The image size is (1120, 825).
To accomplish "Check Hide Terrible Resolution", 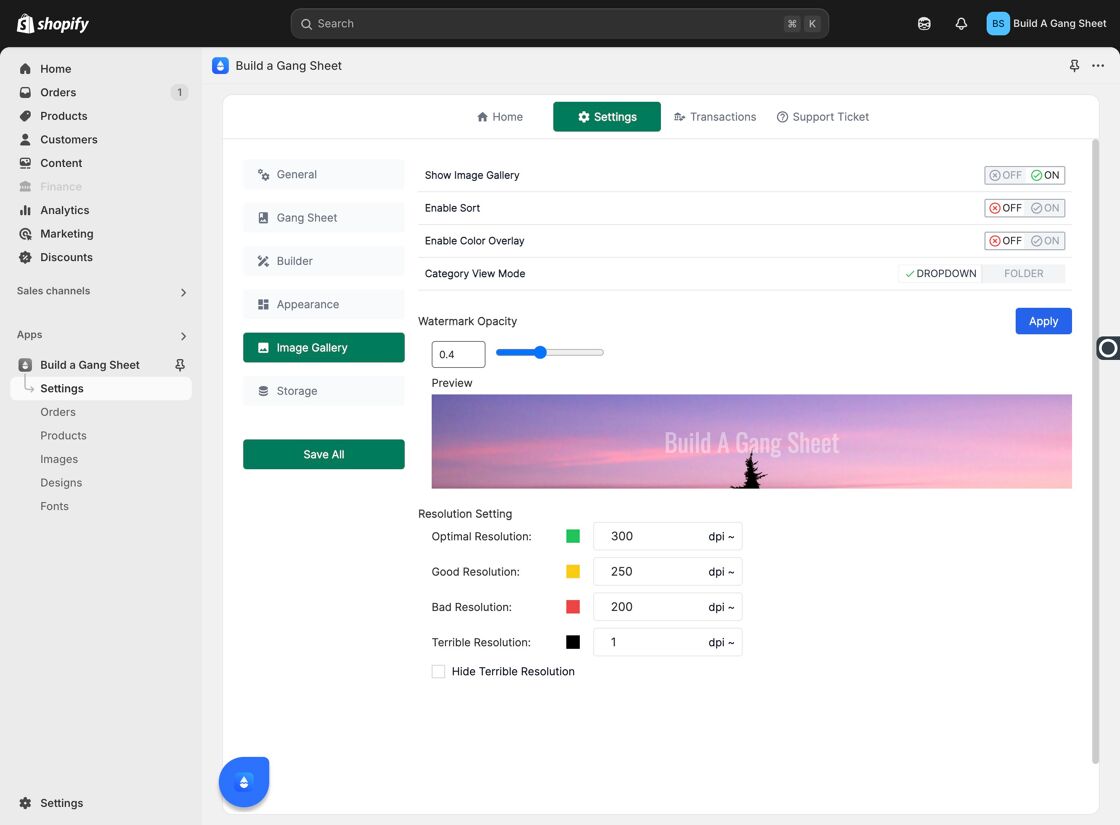I will coord(439,671).
